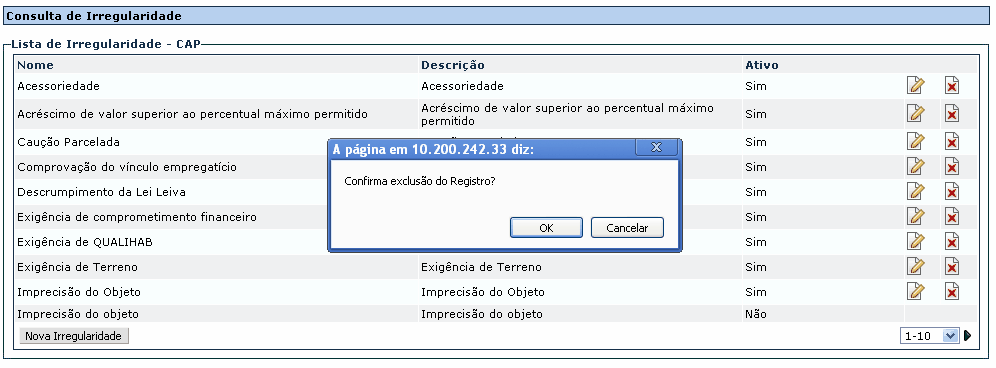
Task: Open edit icon for Exigência de QUALIHAB
Action: pos(915,242)
